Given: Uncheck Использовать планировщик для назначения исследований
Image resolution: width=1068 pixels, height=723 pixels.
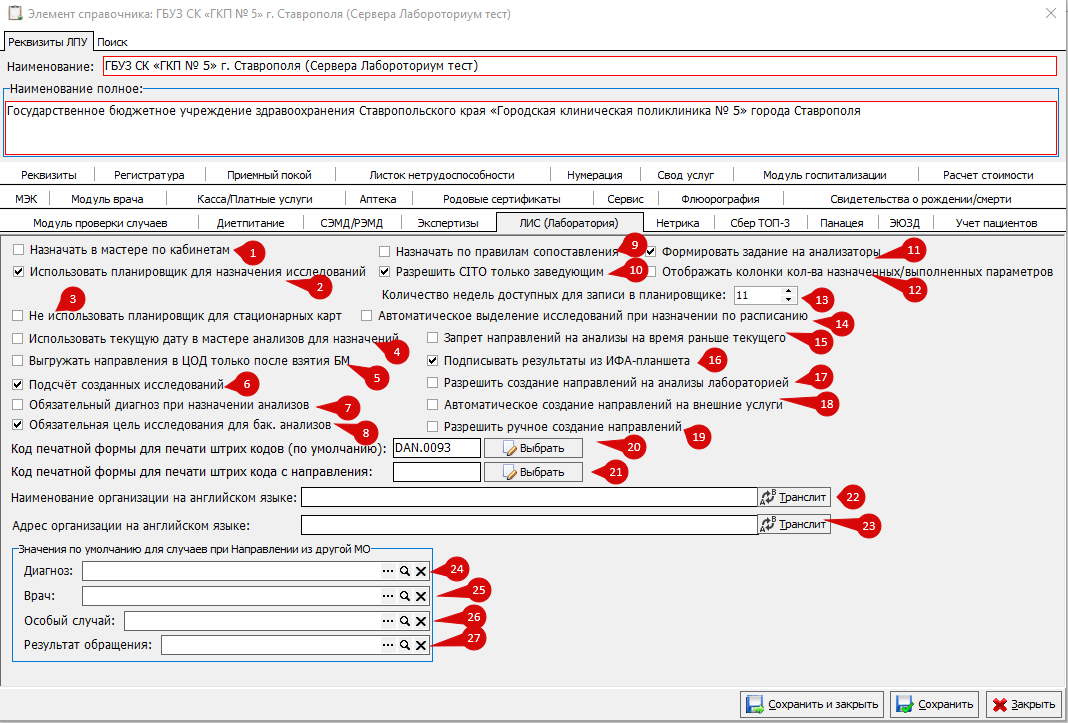Looking at the screenshot, I should click(18, 272).
